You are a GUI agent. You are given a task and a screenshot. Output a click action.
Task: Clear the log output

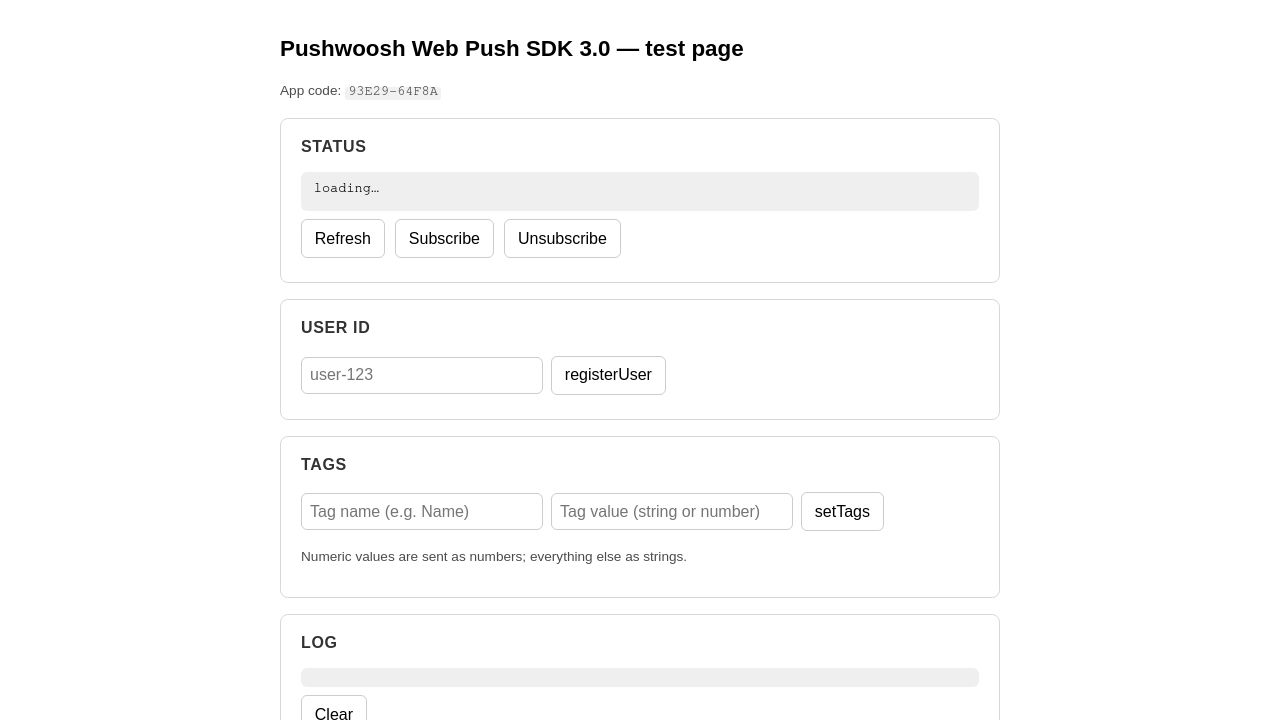click(x=334, y=709)
